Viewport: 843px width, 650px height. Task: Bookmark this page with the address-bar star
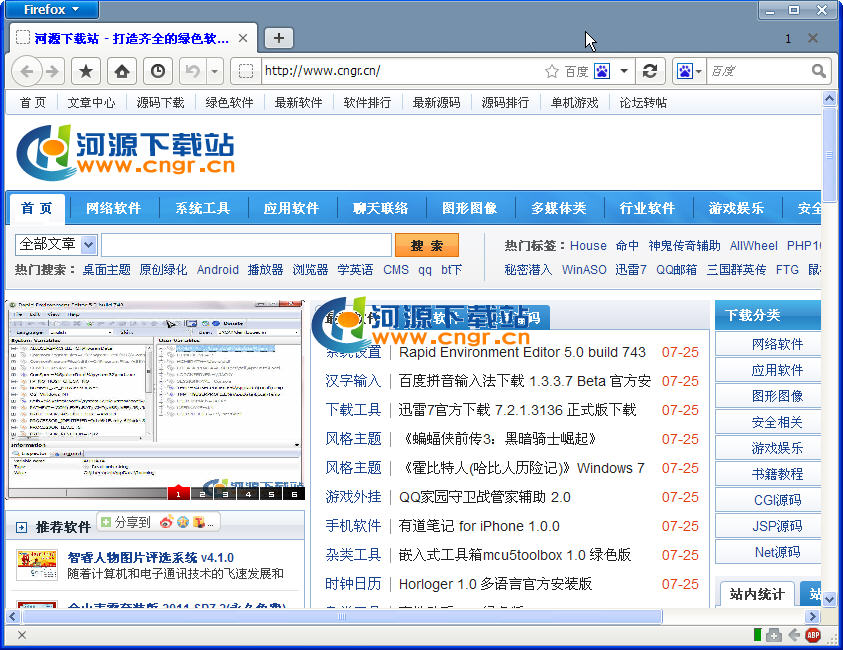[x=552, y=71]
